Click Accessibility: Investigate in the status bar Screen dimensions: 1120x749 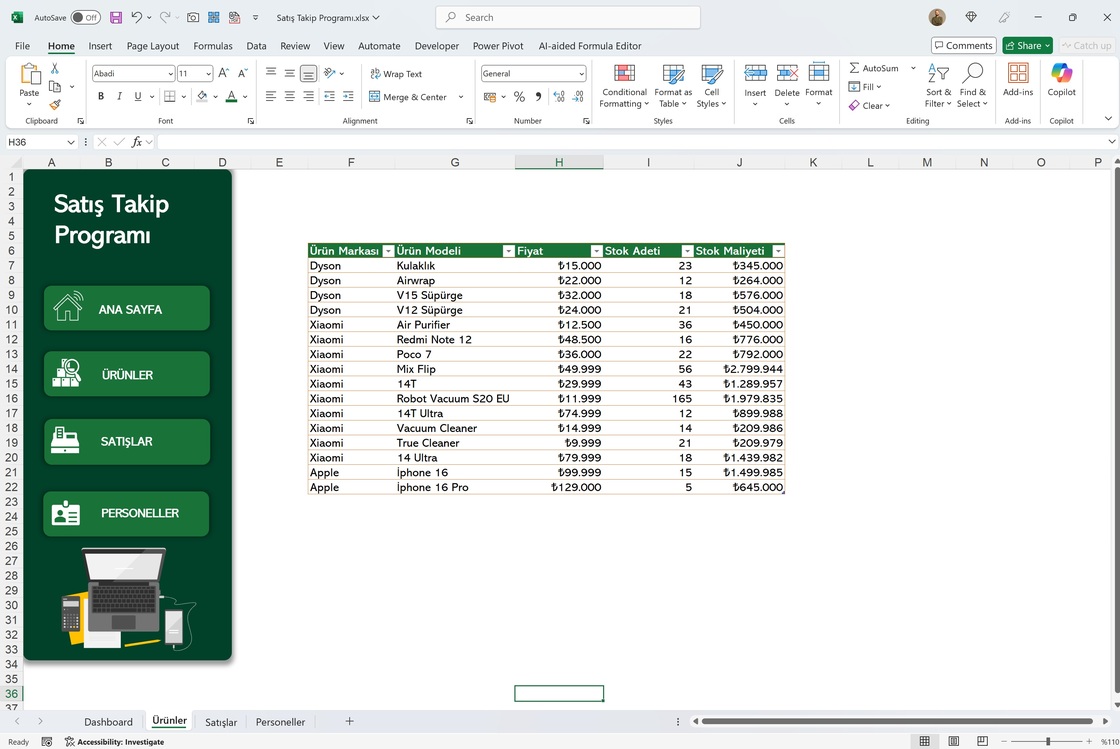[114, 742]
